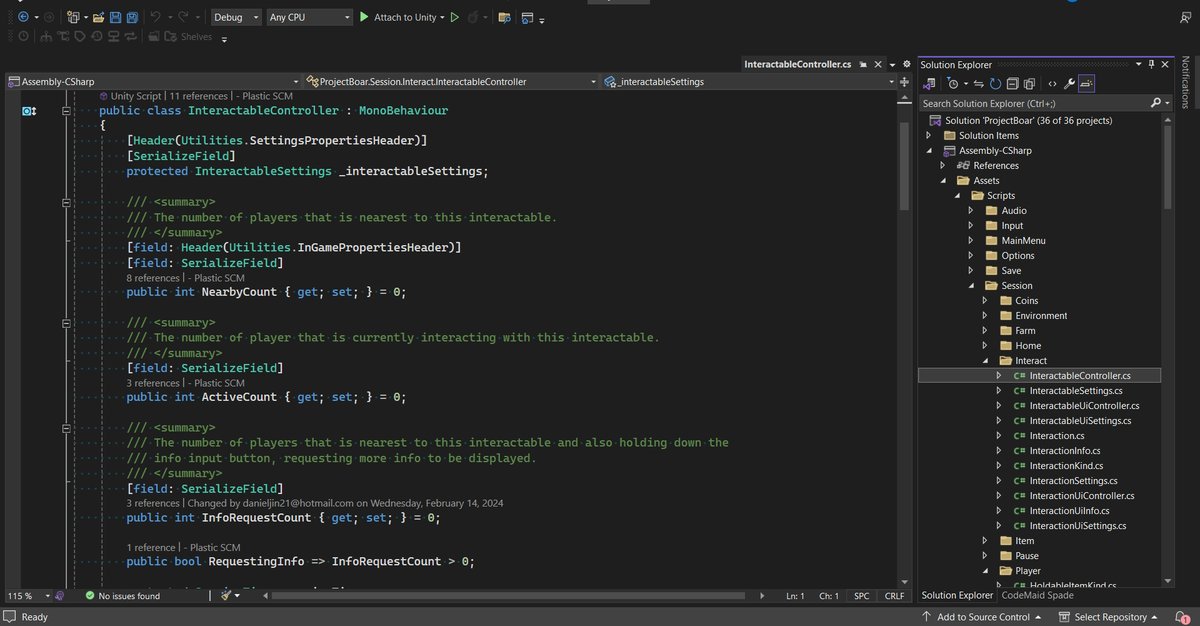Expand the Coins folder node
The width and height of the screenshot is (1200, 626).
985,301
